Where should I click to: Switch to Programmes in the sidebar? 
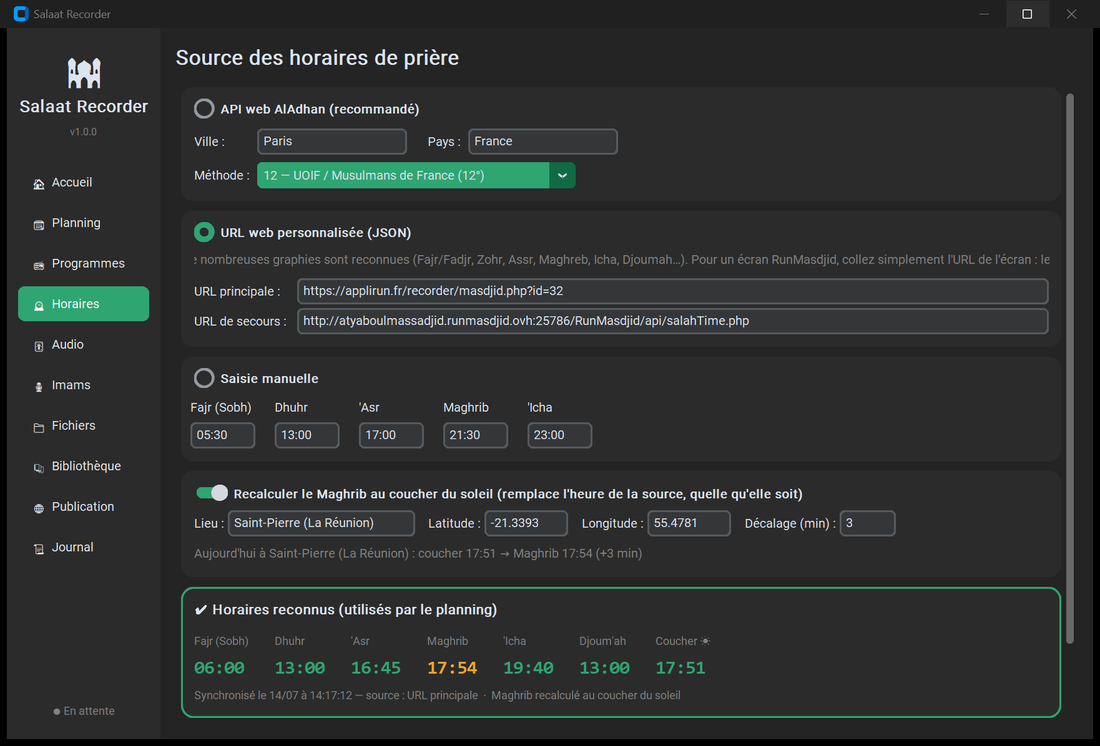point(83,264)
